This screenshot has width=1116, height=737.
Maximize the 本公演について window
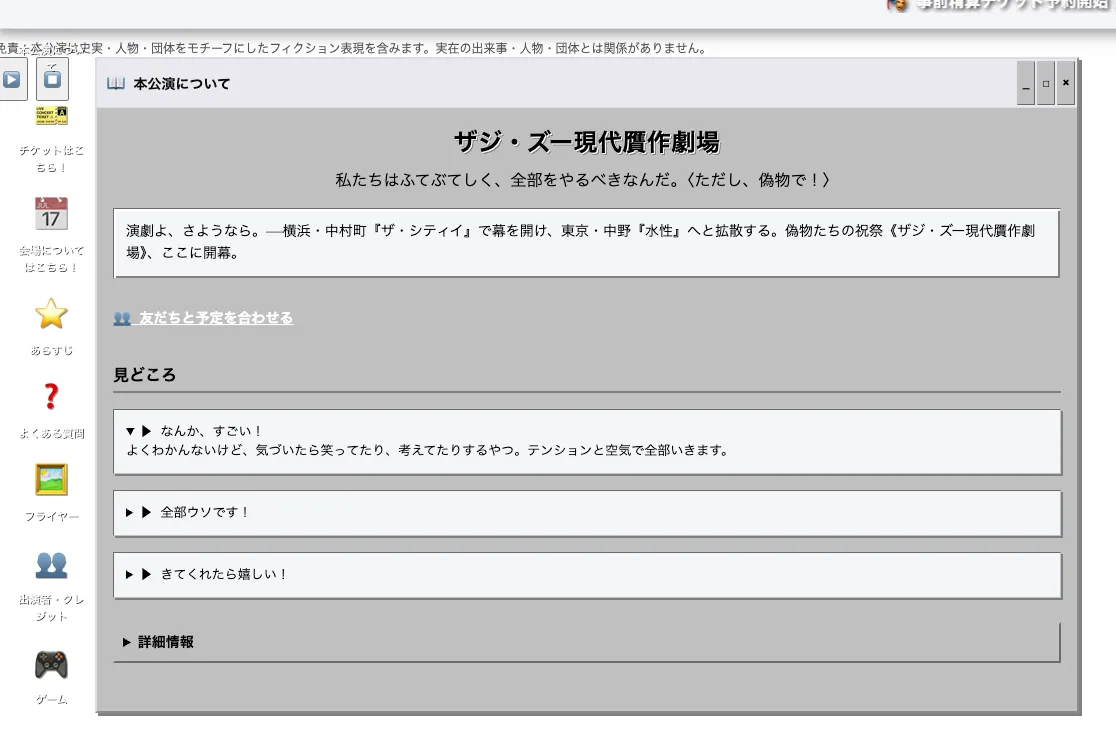(1046, 84)
